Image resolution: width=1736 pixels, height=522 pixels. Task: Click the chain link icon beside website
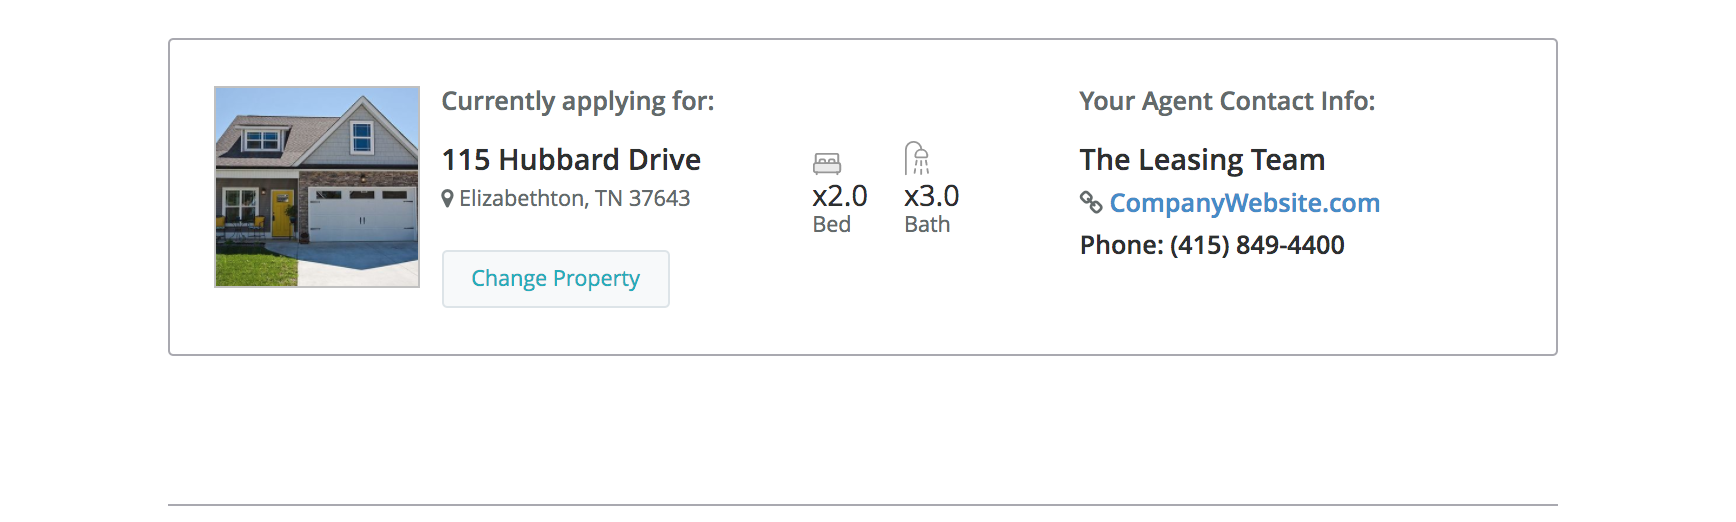coord(1091,203)
